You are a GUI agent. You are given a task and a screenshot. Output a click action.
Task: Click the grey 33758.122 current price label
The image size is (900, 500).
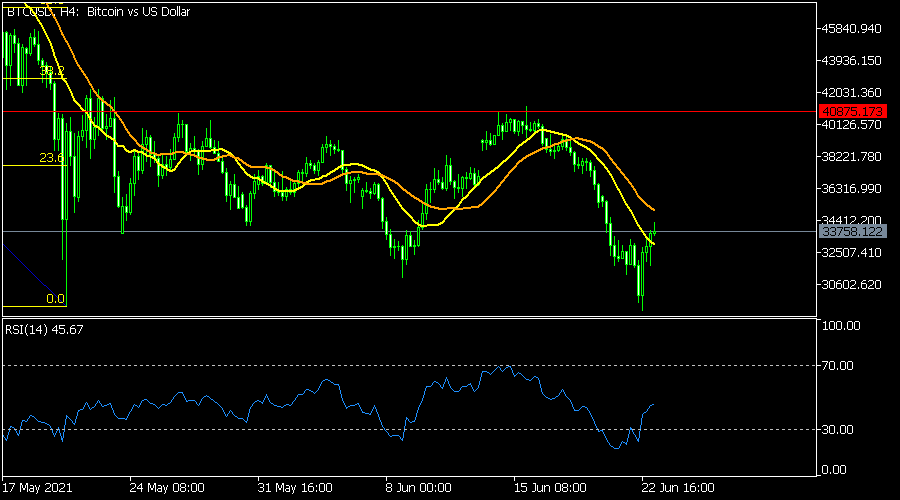(852, 231)
